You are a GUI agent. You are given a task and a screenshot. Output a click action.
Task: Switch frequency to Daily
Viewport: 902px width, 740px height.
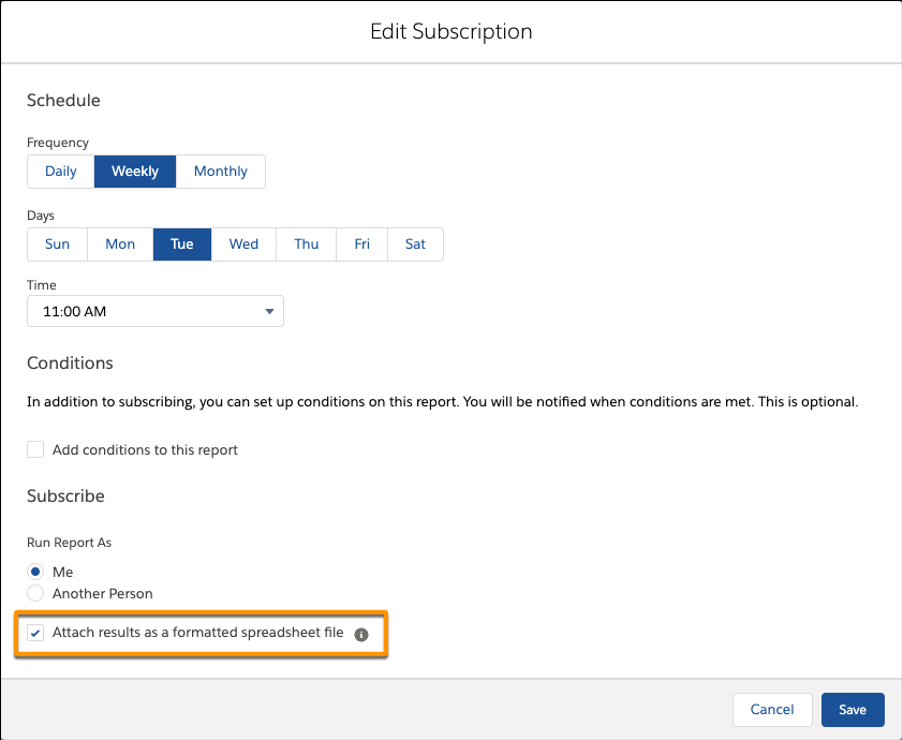[x=60, y=171]
